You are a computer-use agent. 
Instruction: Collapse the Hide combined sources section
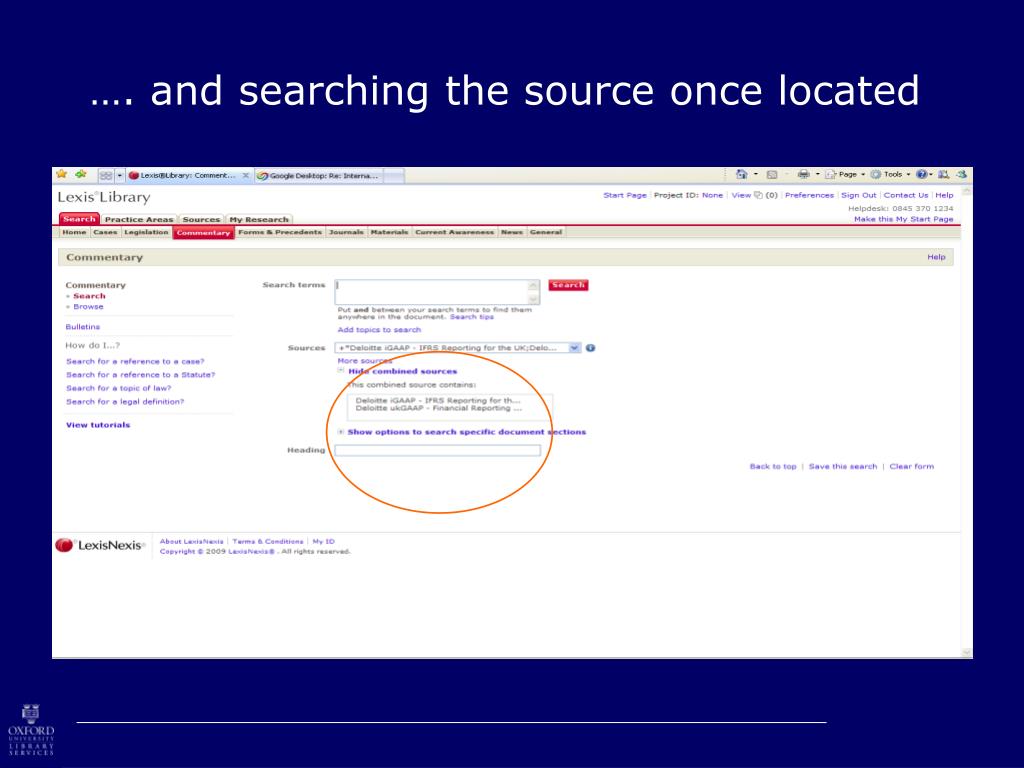point(402,371)
